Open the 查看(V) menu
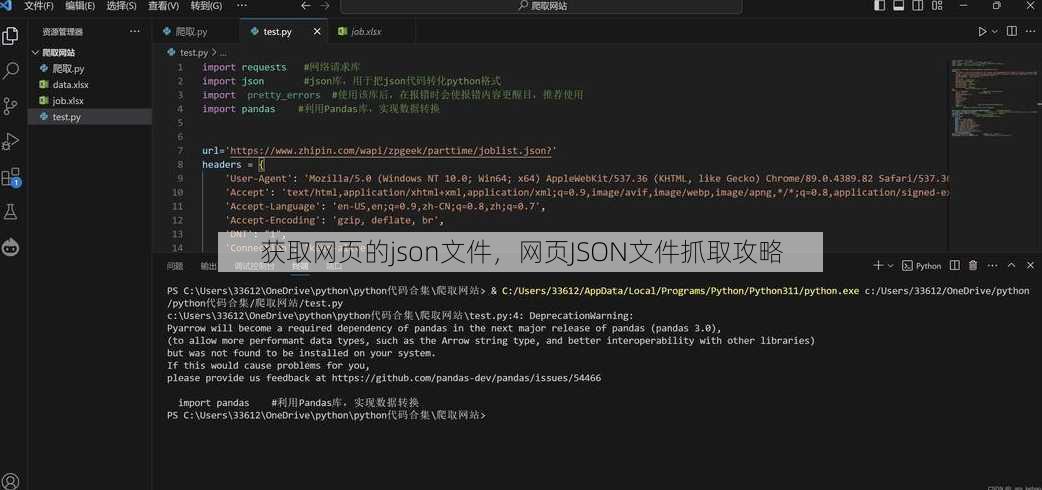 (163, 5)
